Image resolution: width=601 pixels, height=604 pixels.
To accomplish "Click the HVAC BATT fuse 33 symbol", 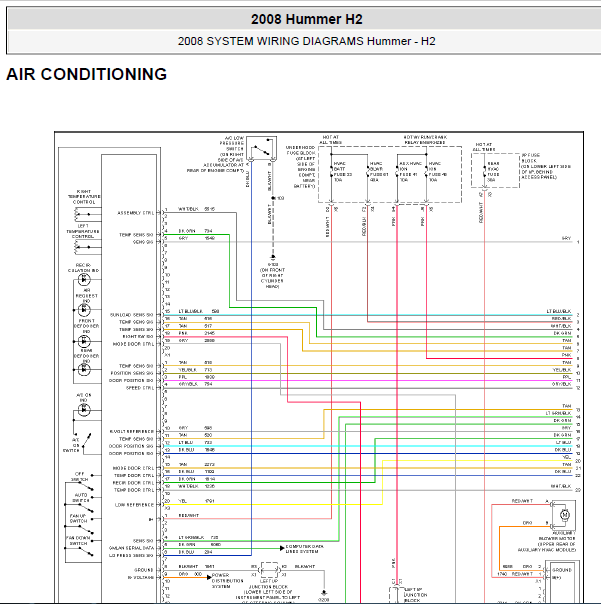I will coord(331,171).
